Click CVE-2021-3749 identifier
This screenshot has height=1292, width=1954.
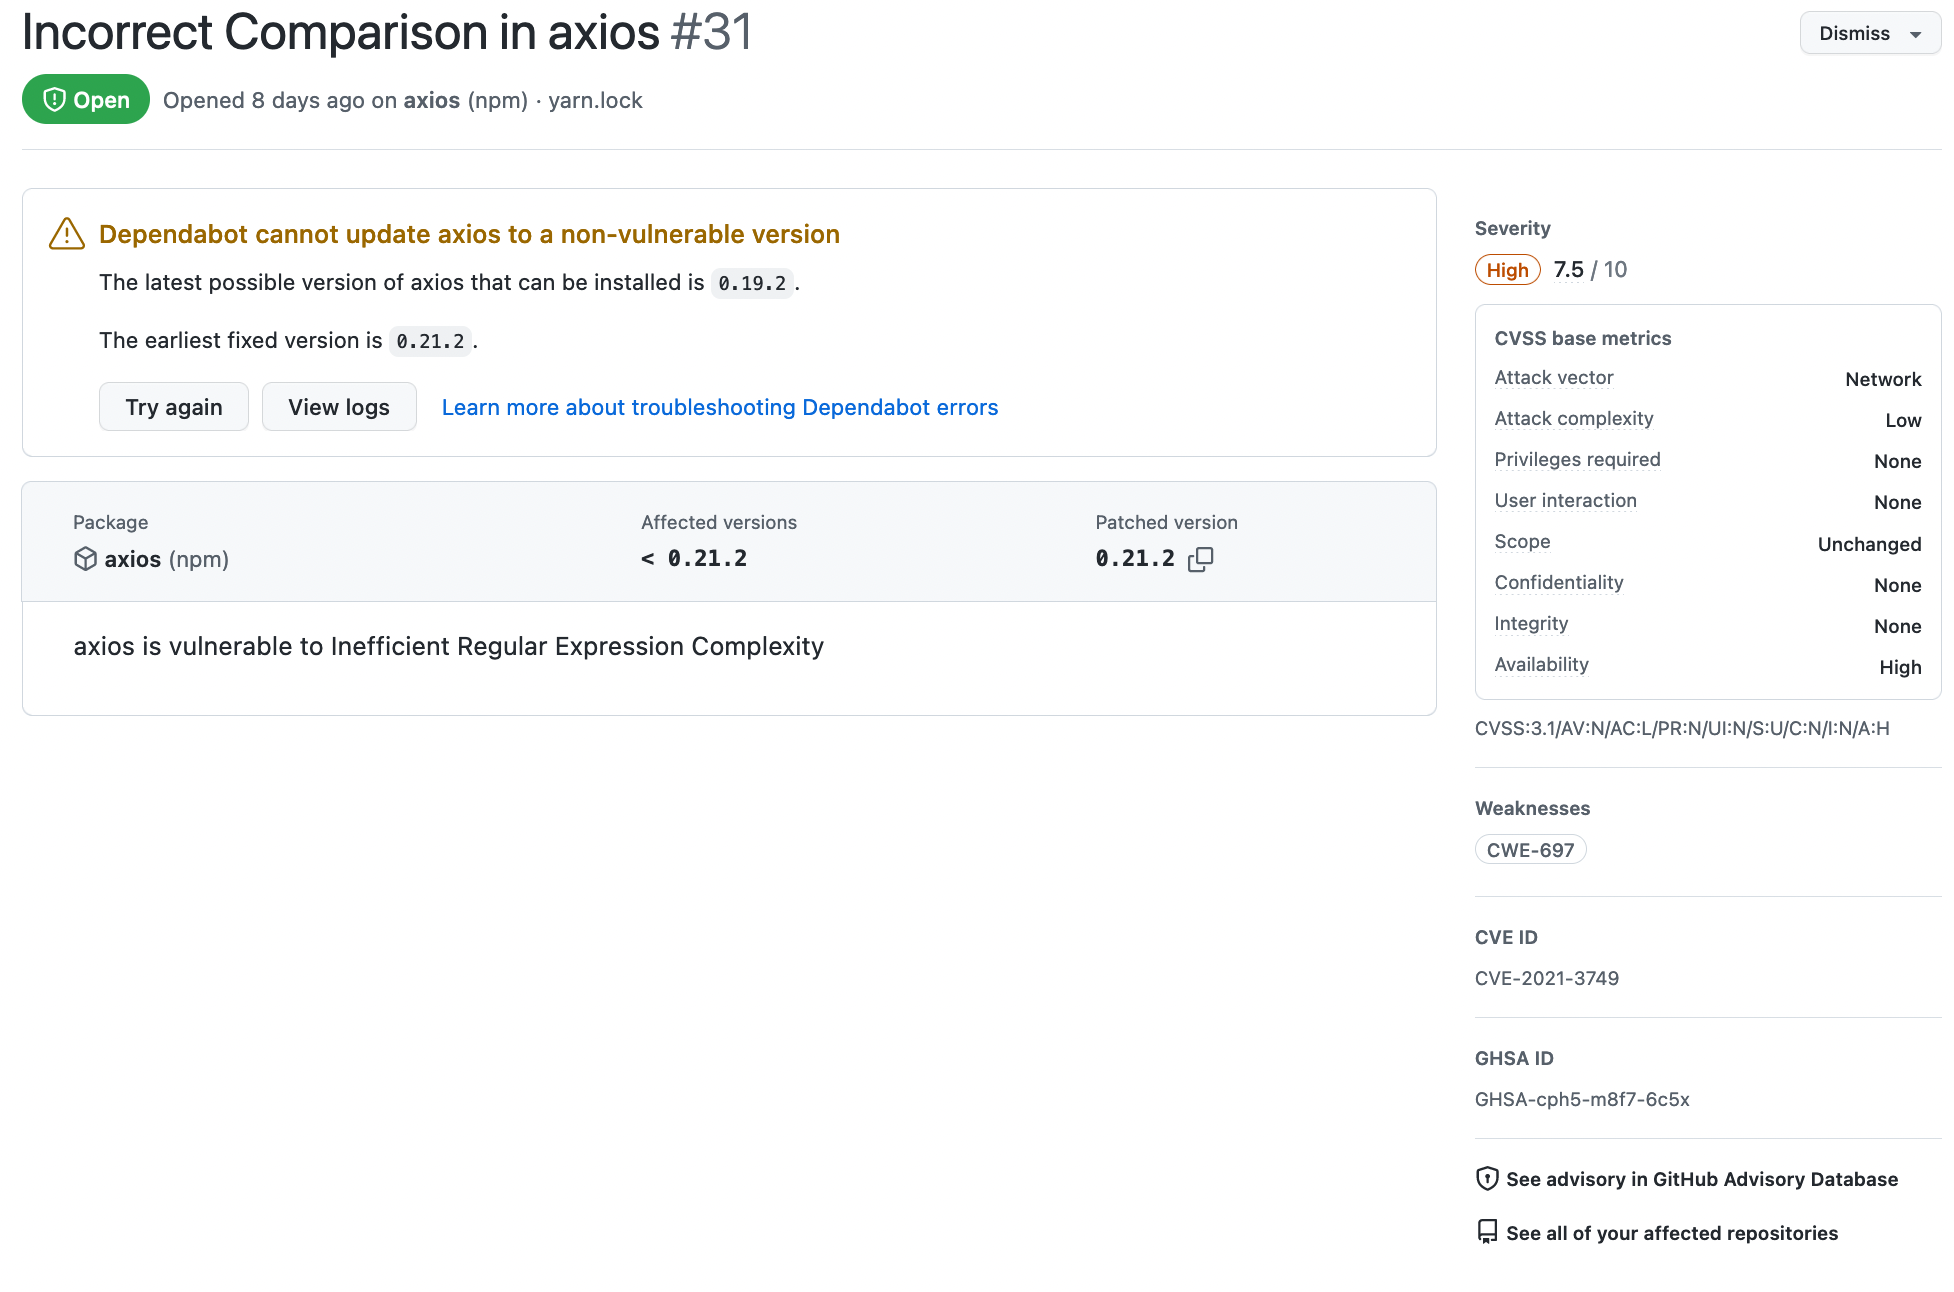[1547, 978]
